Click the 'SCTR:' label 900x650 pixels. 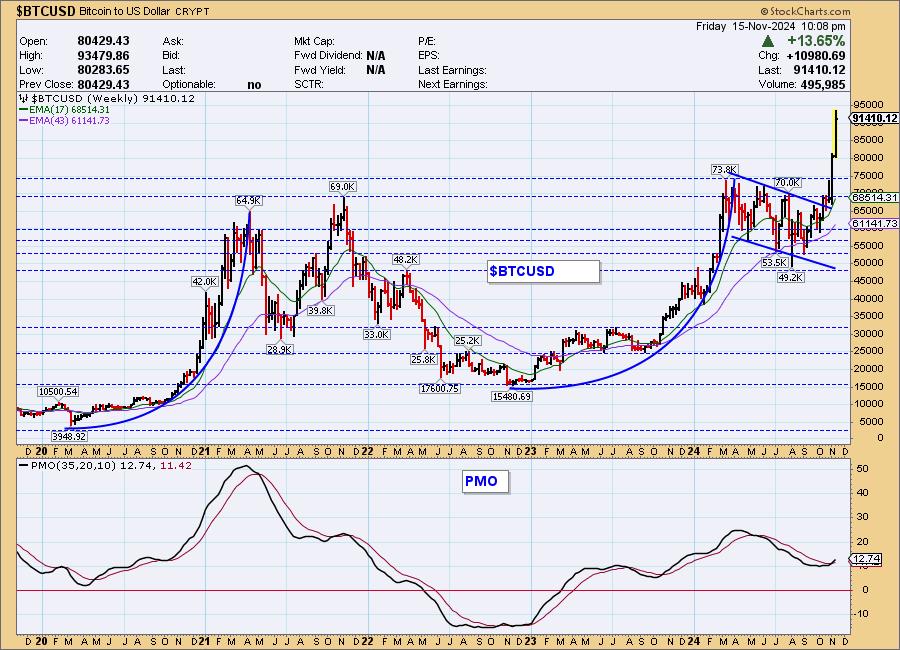coord(309,84)
